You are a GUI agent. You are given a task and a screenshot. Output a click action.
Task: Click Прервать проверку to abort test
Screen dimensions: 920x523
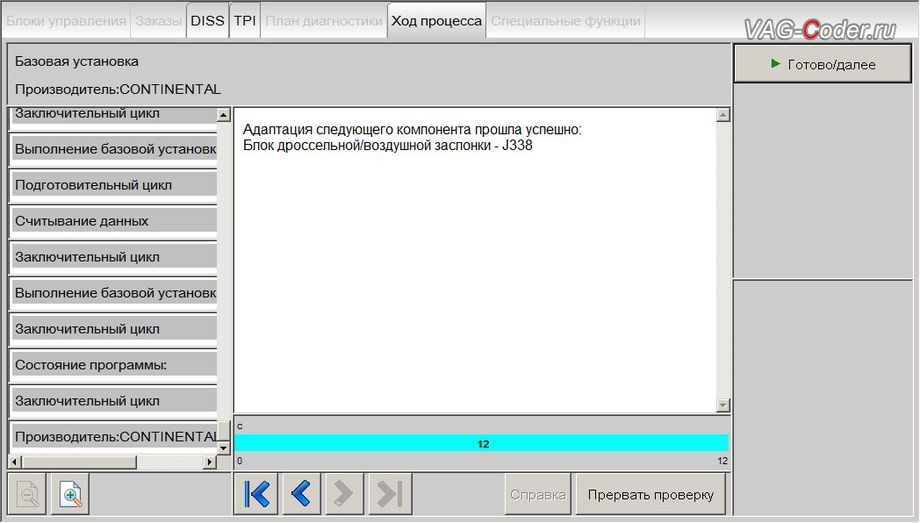pos(651,495)
